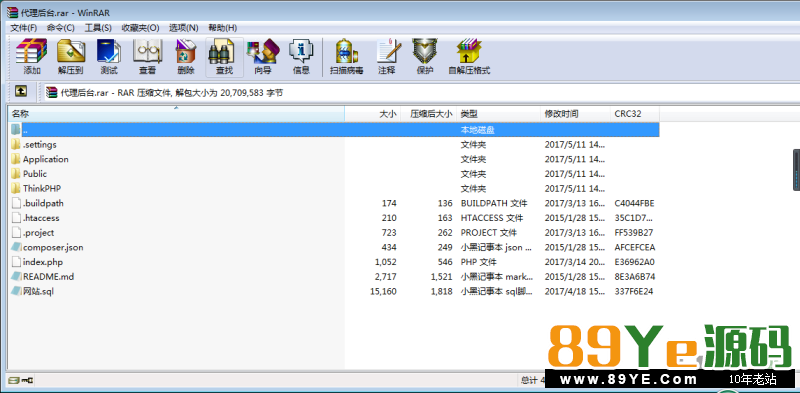Open the File (文件) menu
Image resolution: width=800 pixels, height=393 pixels.
(23, 28)
